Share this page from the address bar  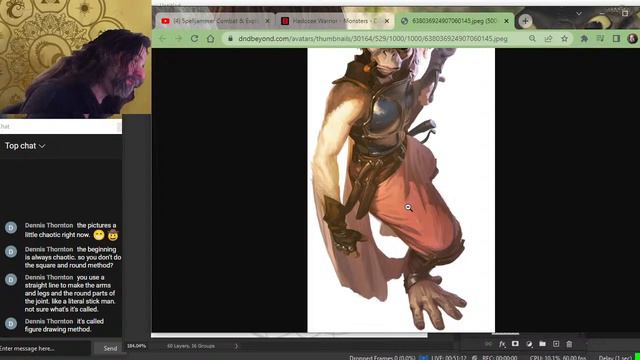[x=548, y=38]
